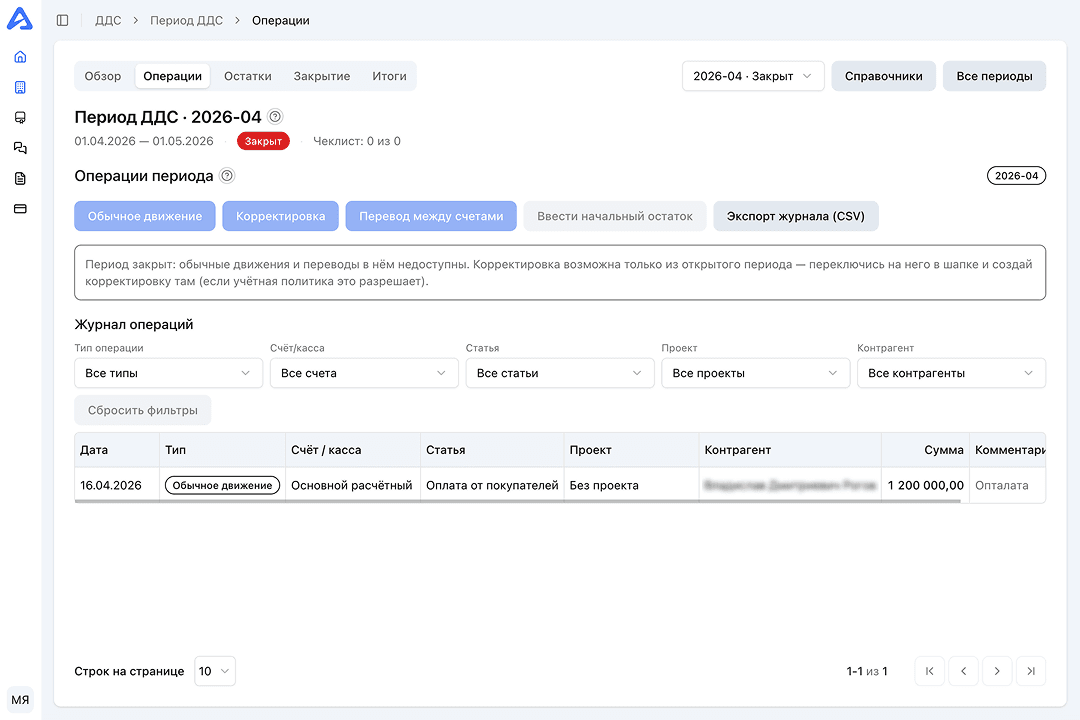
Task: Open the period selector 2026-04 · Закрыт
Action: [x=753, y=76]
